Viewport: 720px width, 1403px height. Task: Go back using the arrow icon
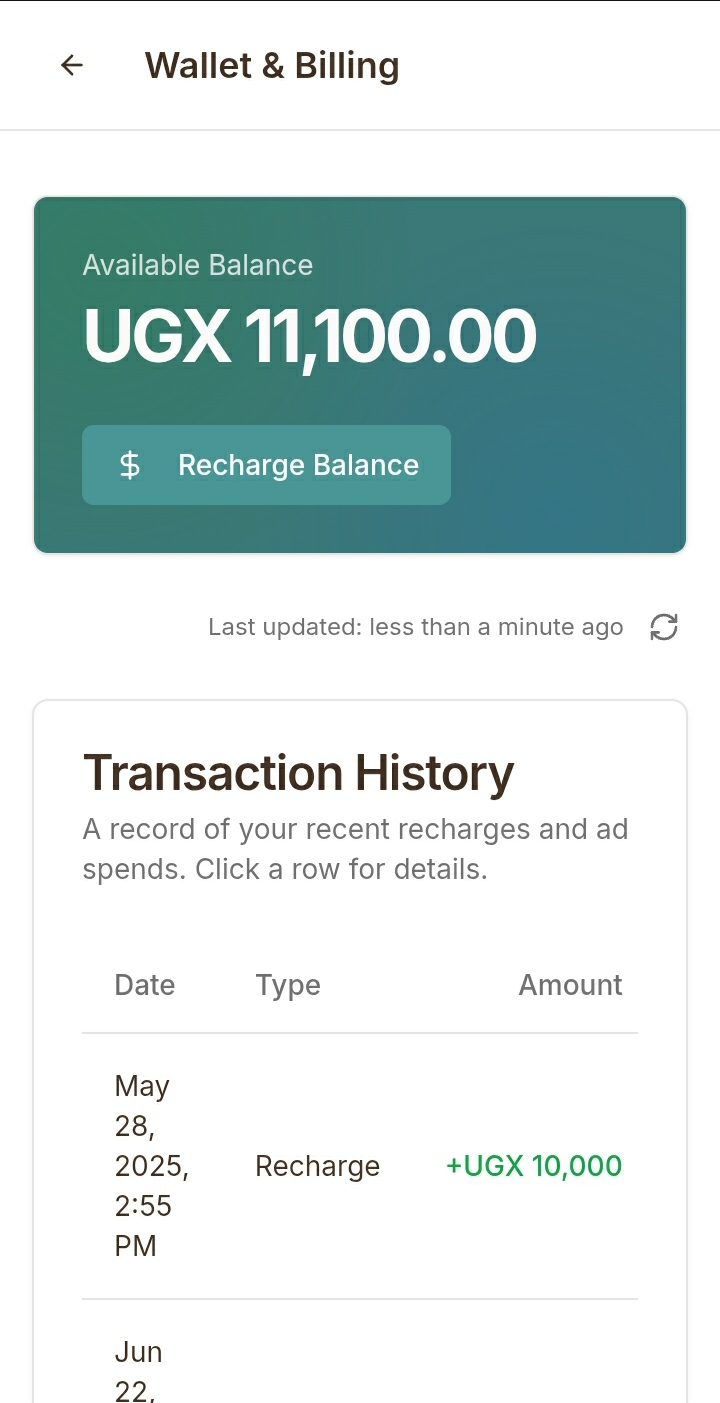pos(71,66)
